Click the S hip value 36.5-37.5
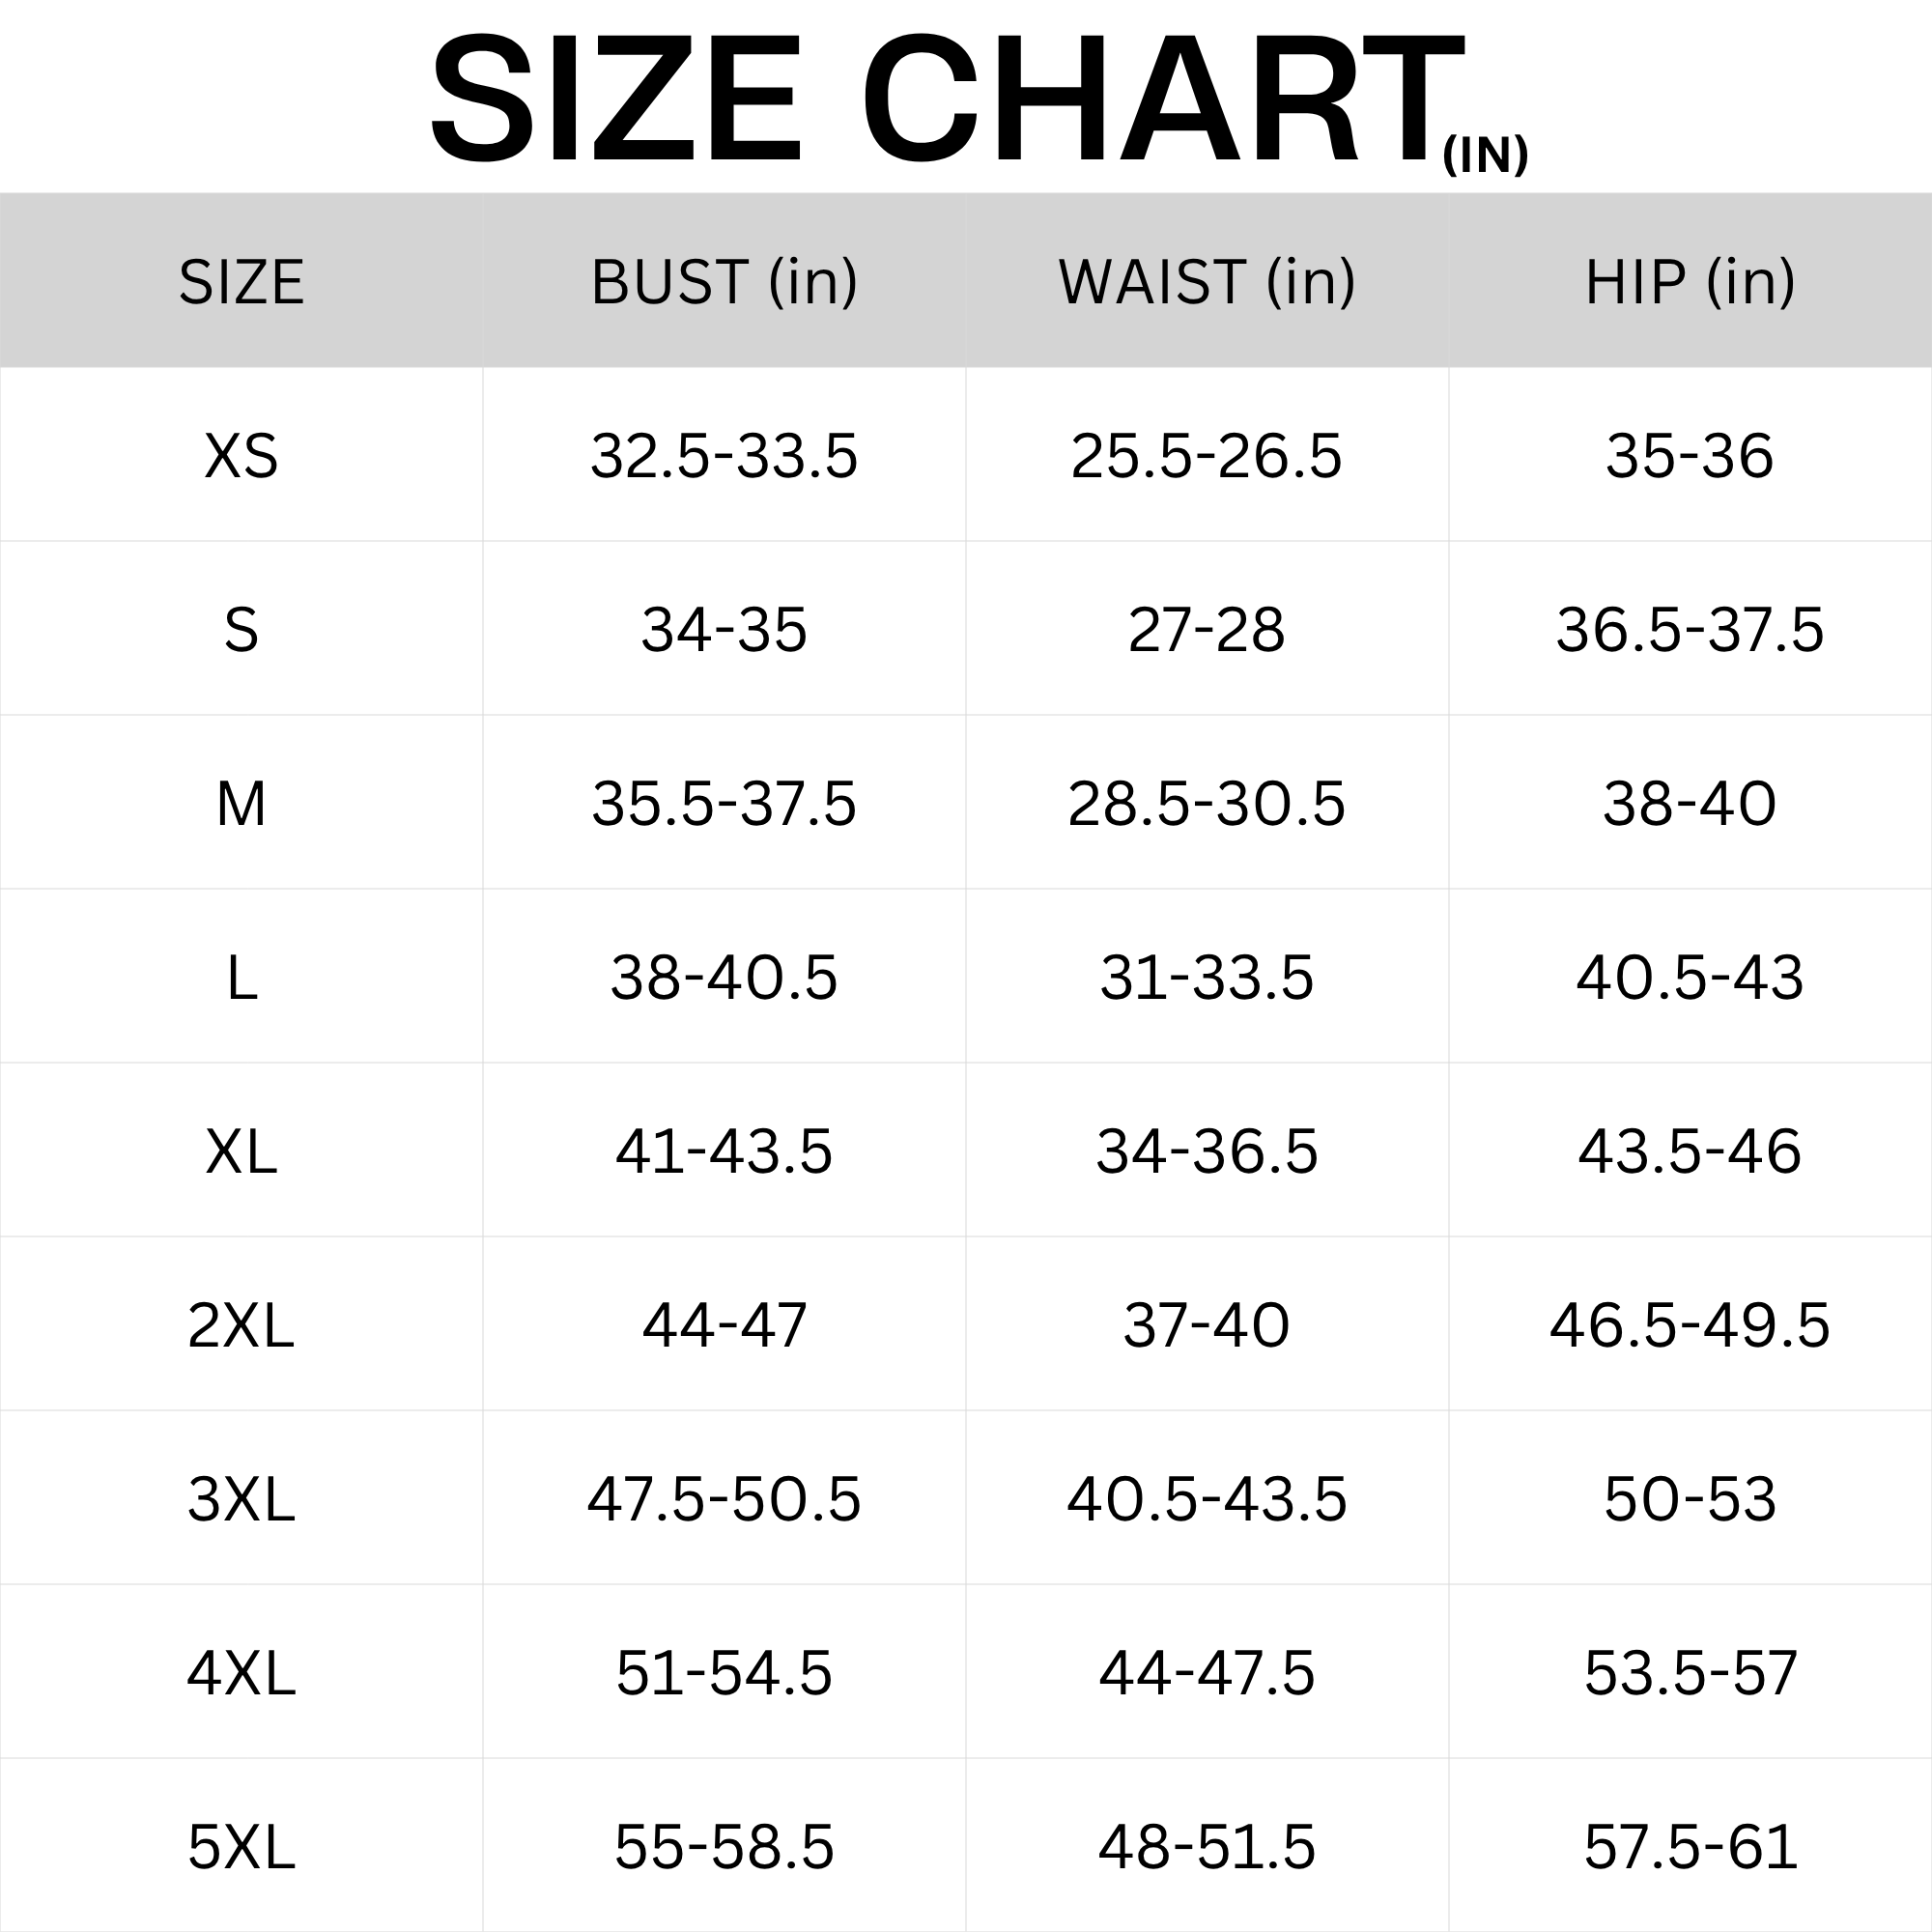 tap(1690, 630)
